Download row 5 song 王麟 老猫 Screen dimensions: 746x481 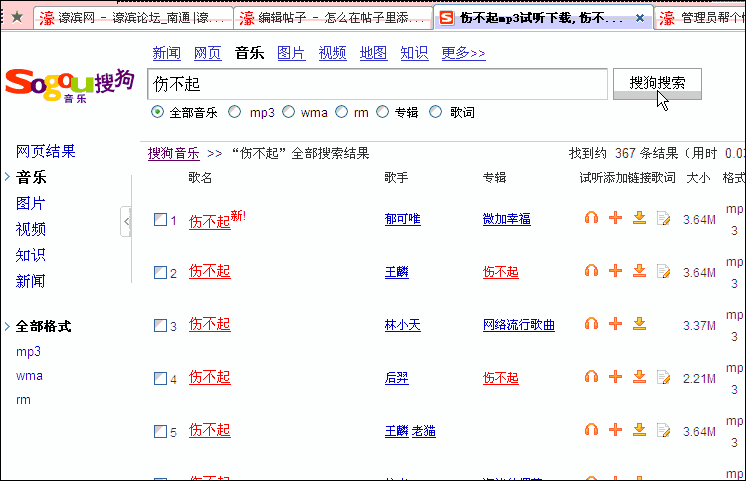(639, 430)
